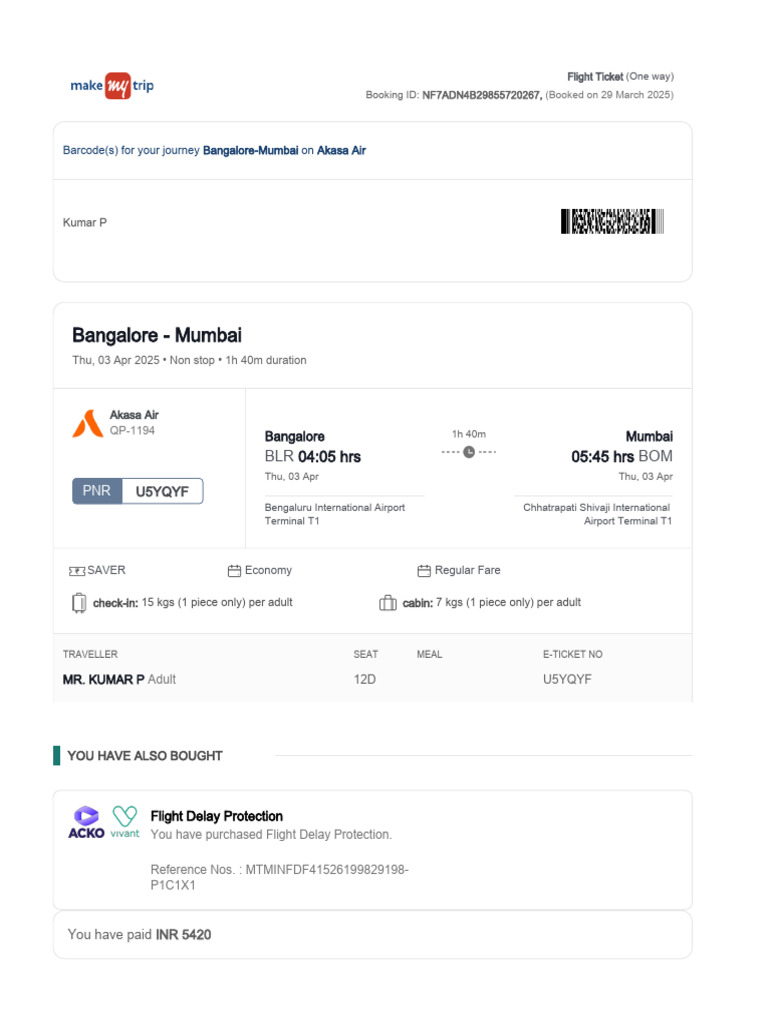Viewport: 768px width, 1024px height.
Task: Click the ACKO insurance logo
Action: click(86, 823)
